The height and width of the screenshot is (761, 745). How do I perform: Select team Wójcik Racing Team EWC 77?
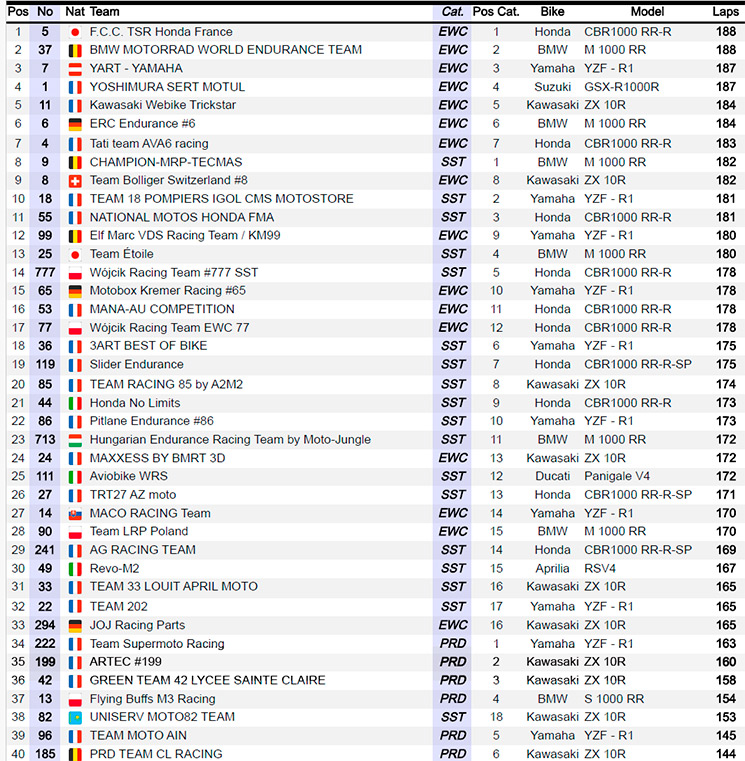(169, 328)
